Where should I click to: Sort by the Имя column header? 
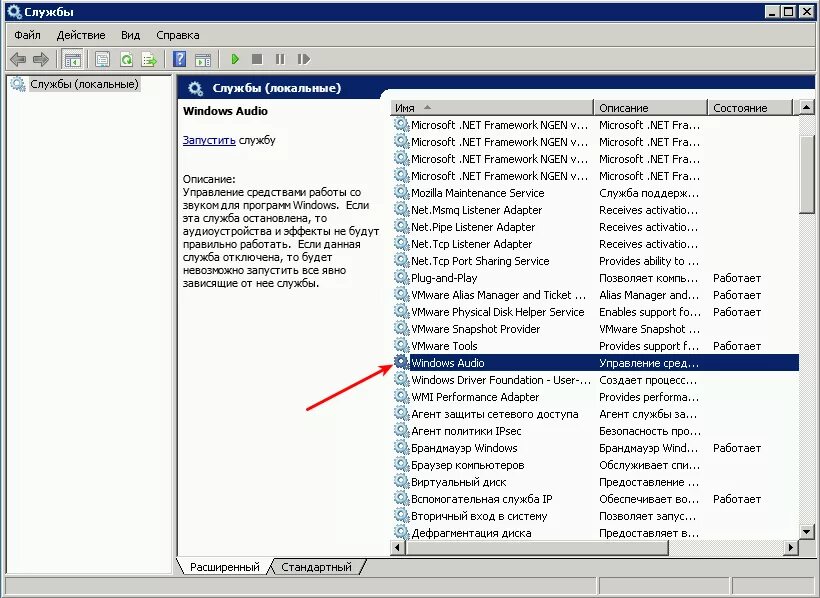(x=492, y=108)
